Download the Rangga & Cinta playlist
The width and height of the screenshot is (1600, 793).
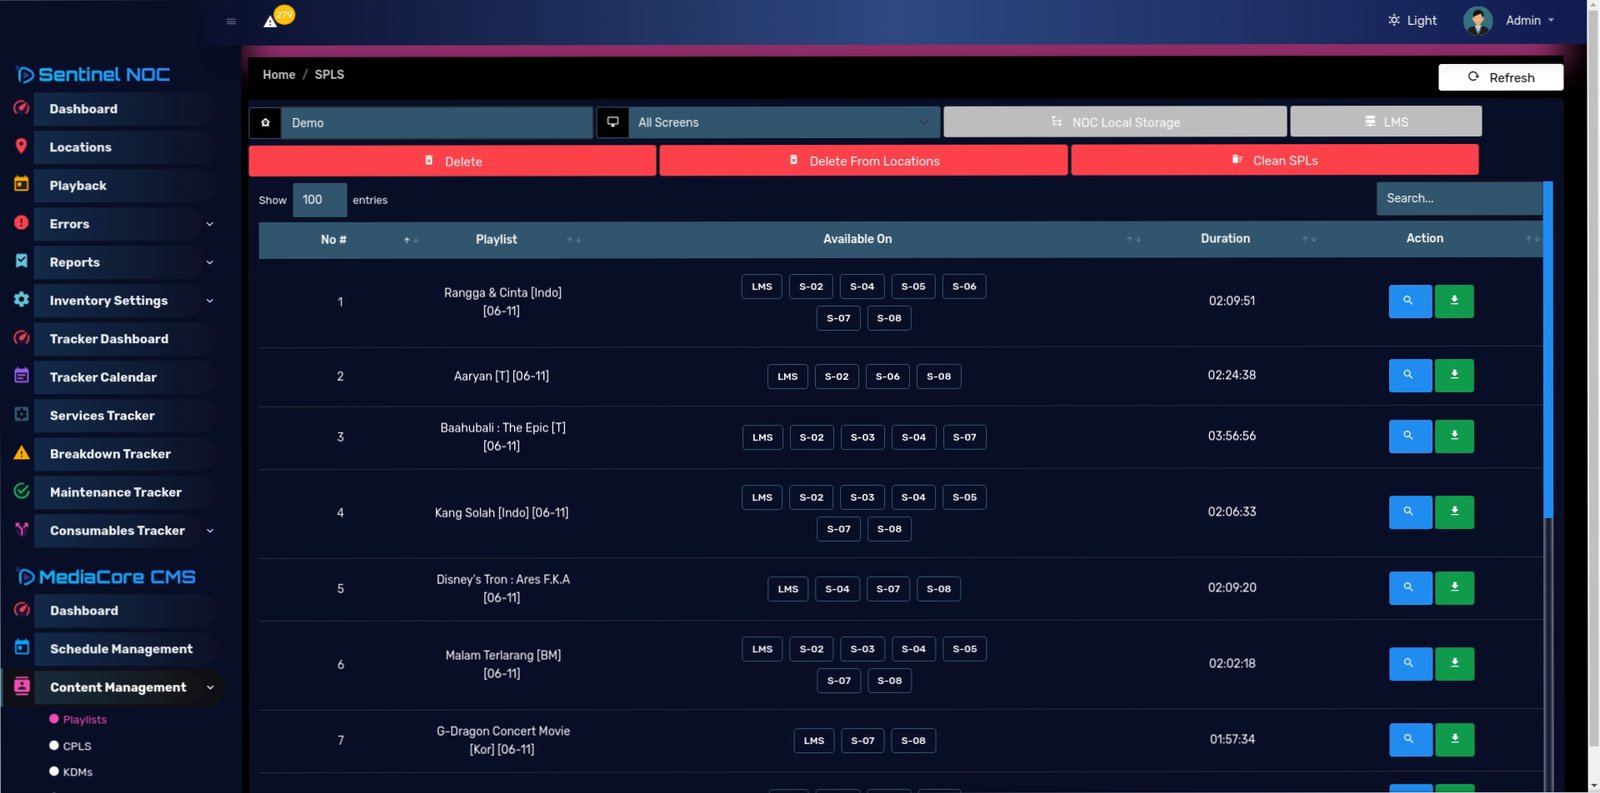click(1453, 301)
